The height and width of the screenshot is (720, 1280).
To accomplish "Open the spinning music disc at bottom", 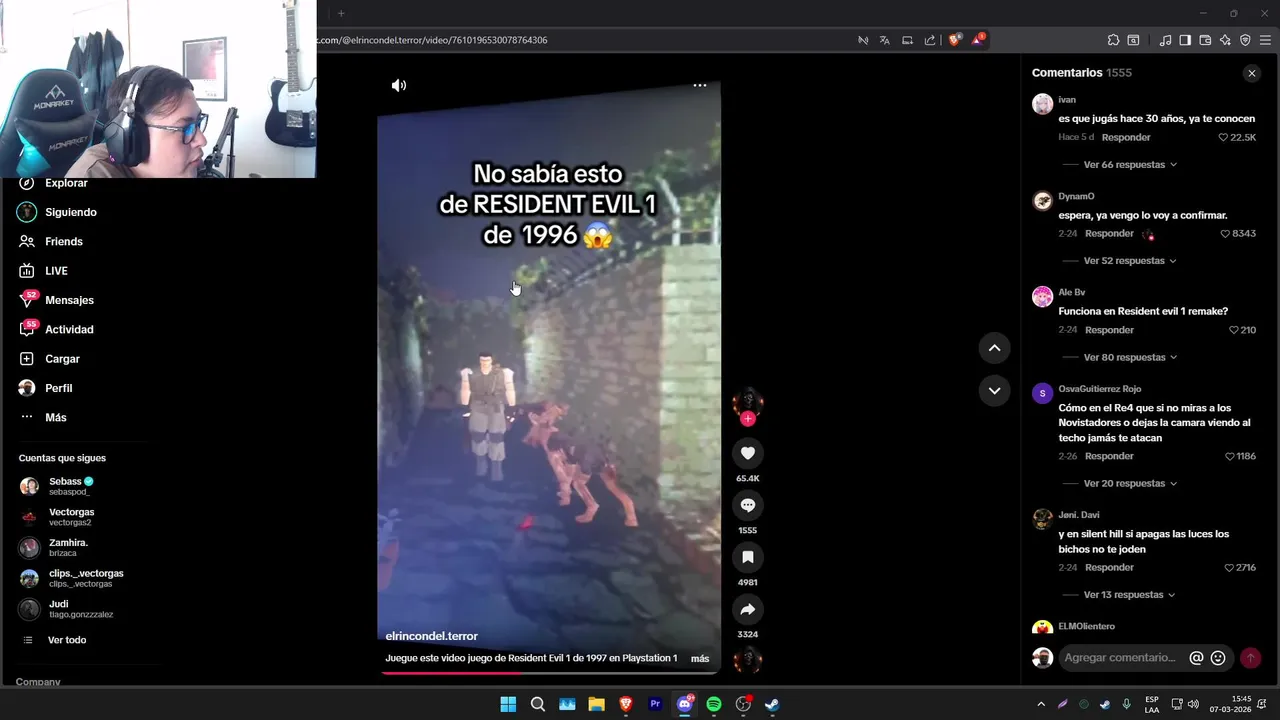I will (x=748, y=660).
